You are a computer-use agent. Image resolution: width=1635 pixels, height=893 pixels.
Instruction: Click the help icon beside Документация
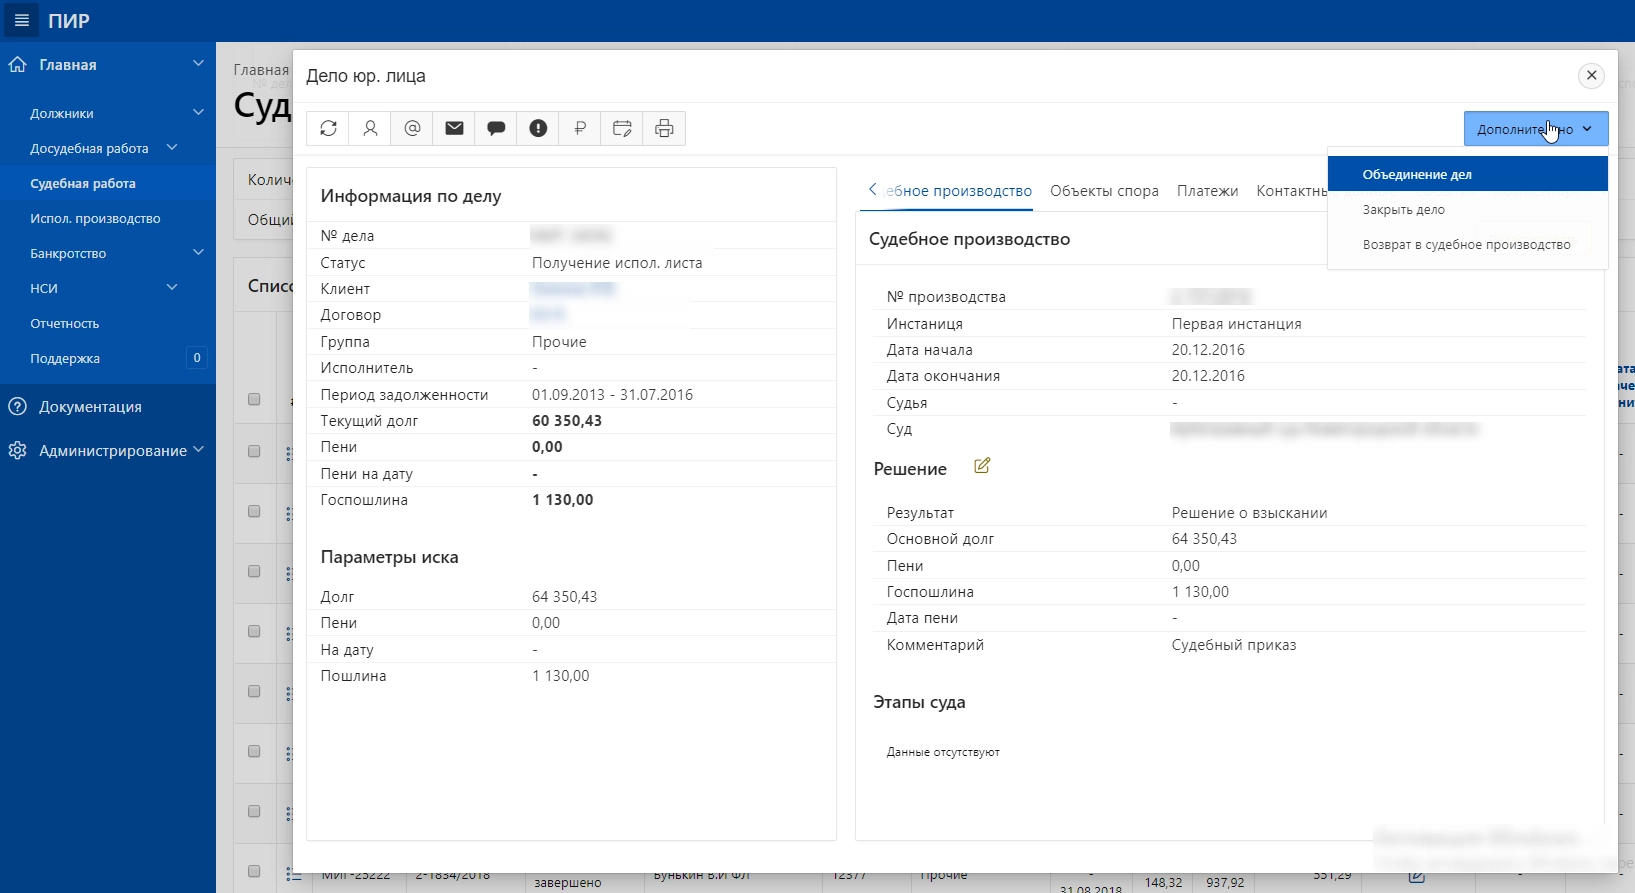click(17, 407)
